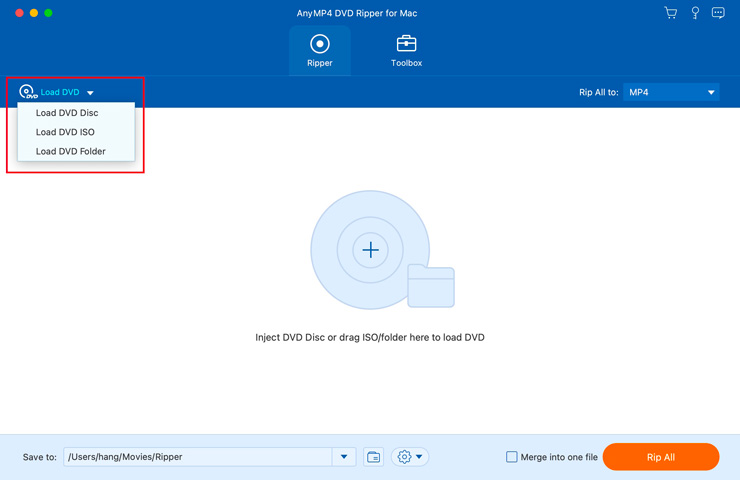Choose Load DVD Disc from menu

67,113
